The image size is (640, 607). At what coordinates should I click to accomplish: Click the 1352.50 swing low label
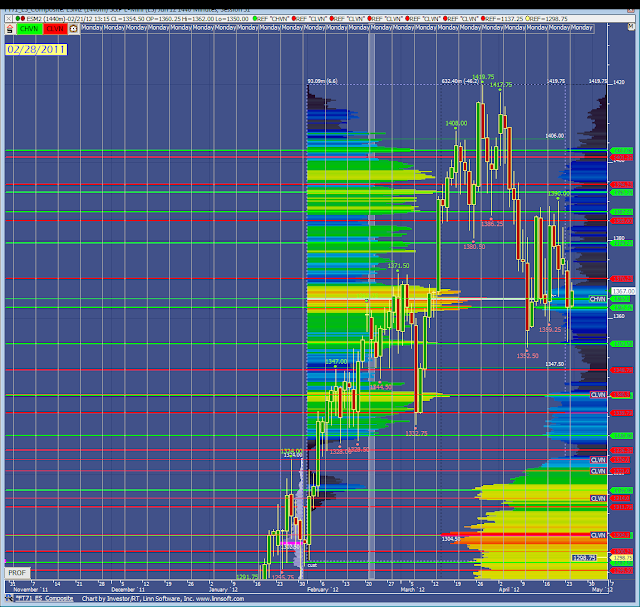528,356
